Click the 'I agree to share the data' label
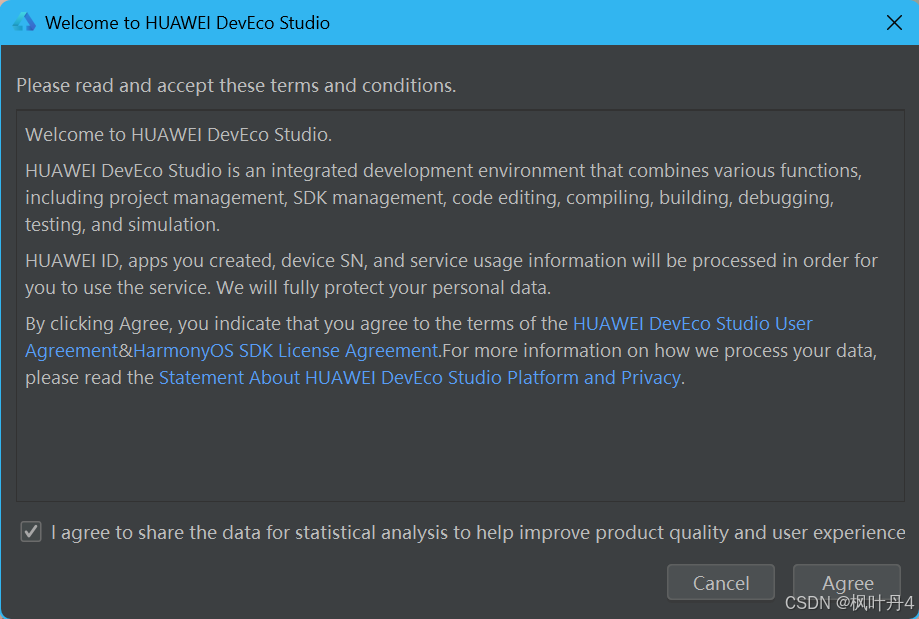 [477, 533]
